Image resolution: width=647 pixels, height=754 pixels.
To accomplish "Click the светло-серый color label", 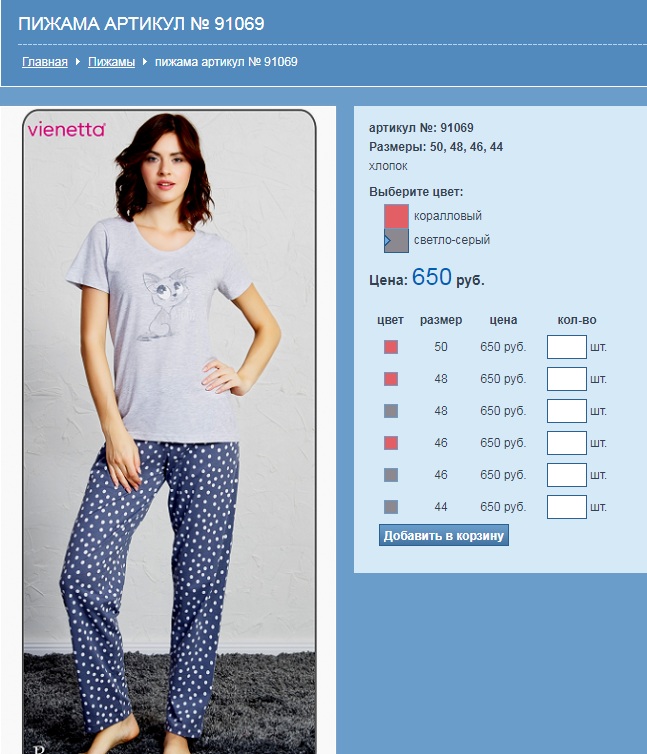I will (x=452, y=239).
